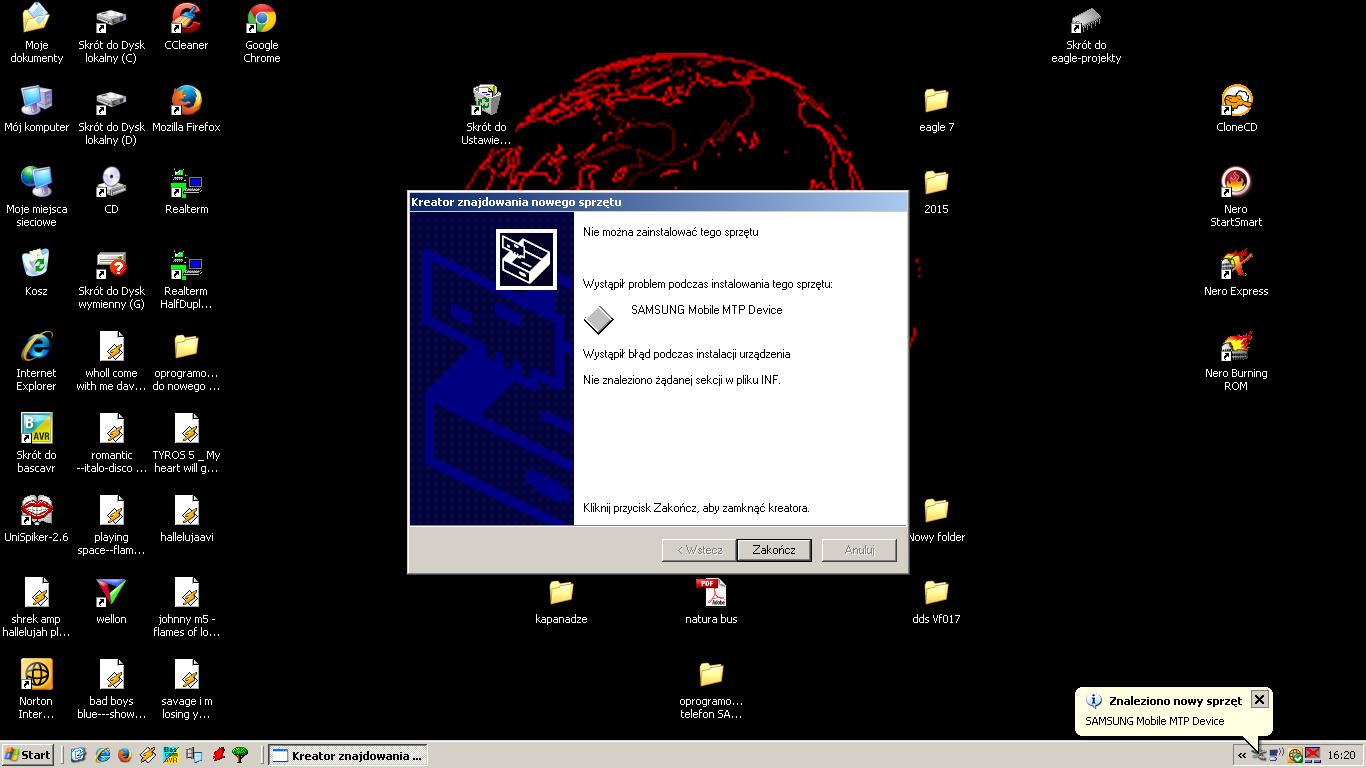Select the Skrót do eagle-projekty shortcut

(1086, 33)
